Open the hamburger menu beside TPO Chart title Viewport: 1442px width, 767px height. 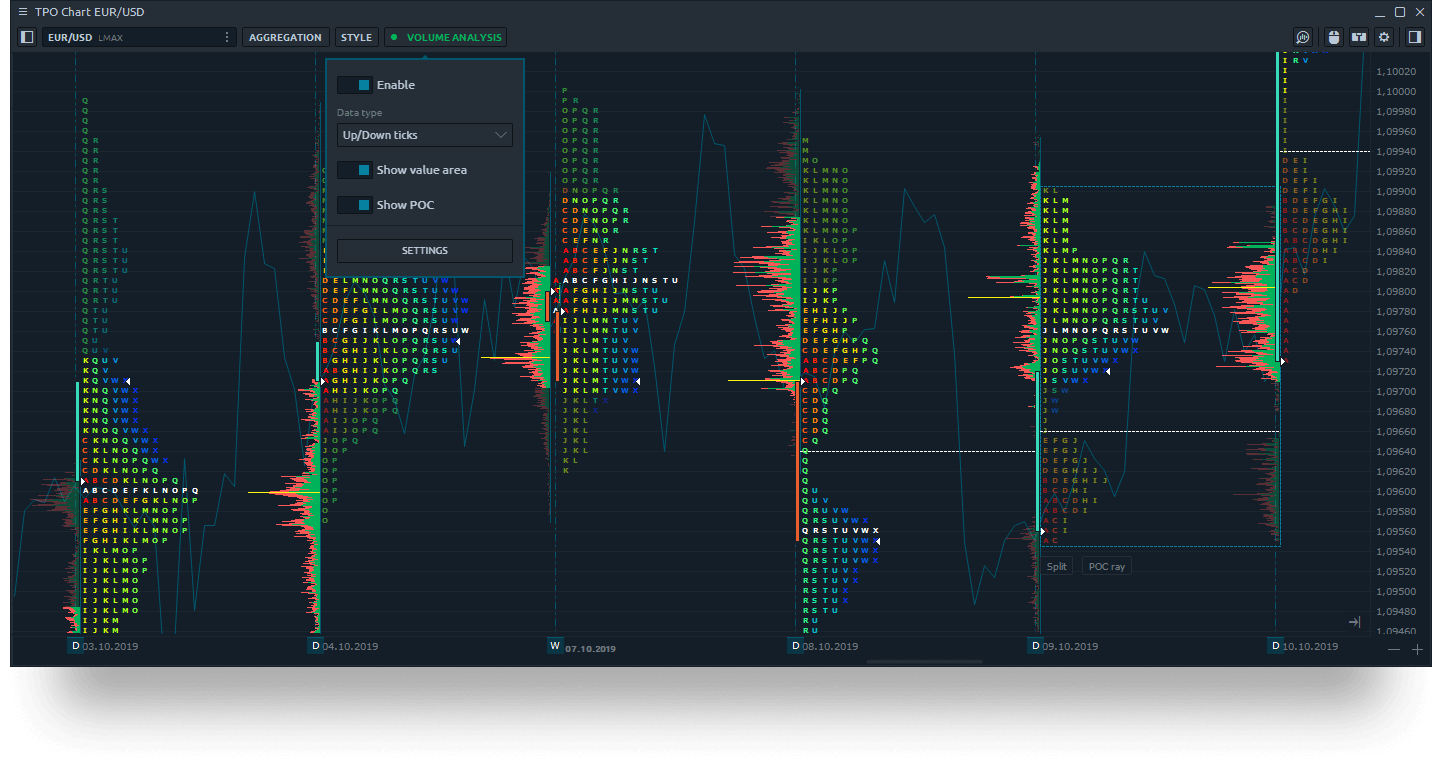[x=23, y=12]
